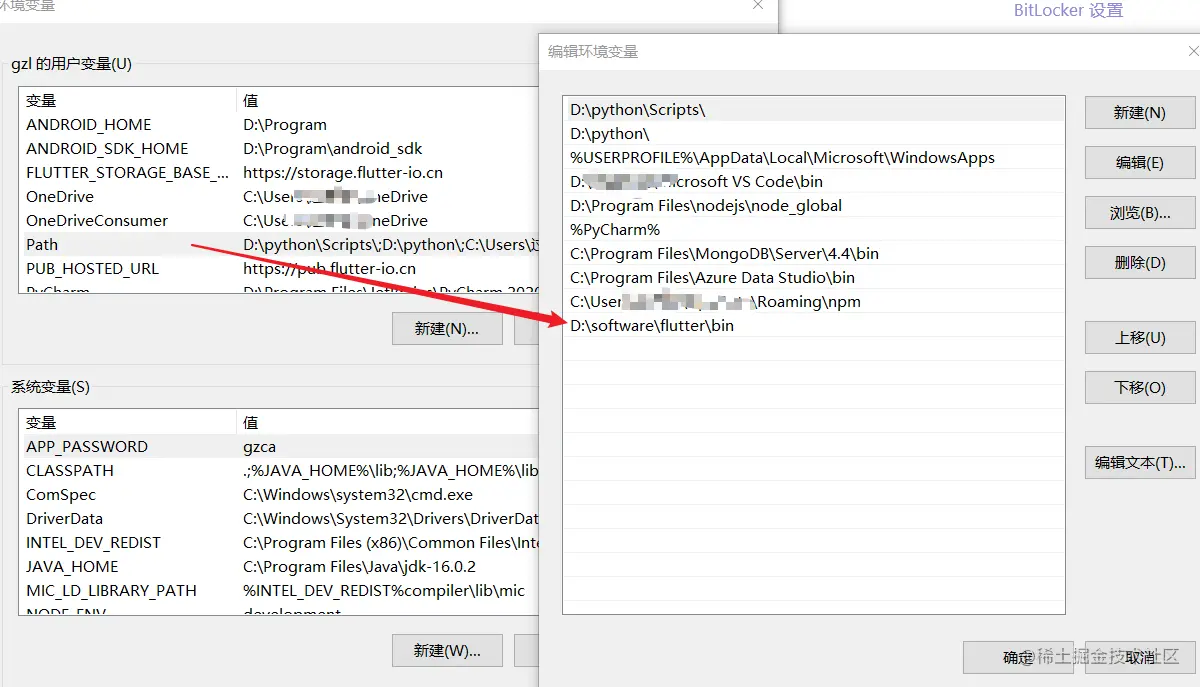The image size is (1200, 687).
Task: Select the CLASSPATH system variable row
Action: [x=279, y=471]
